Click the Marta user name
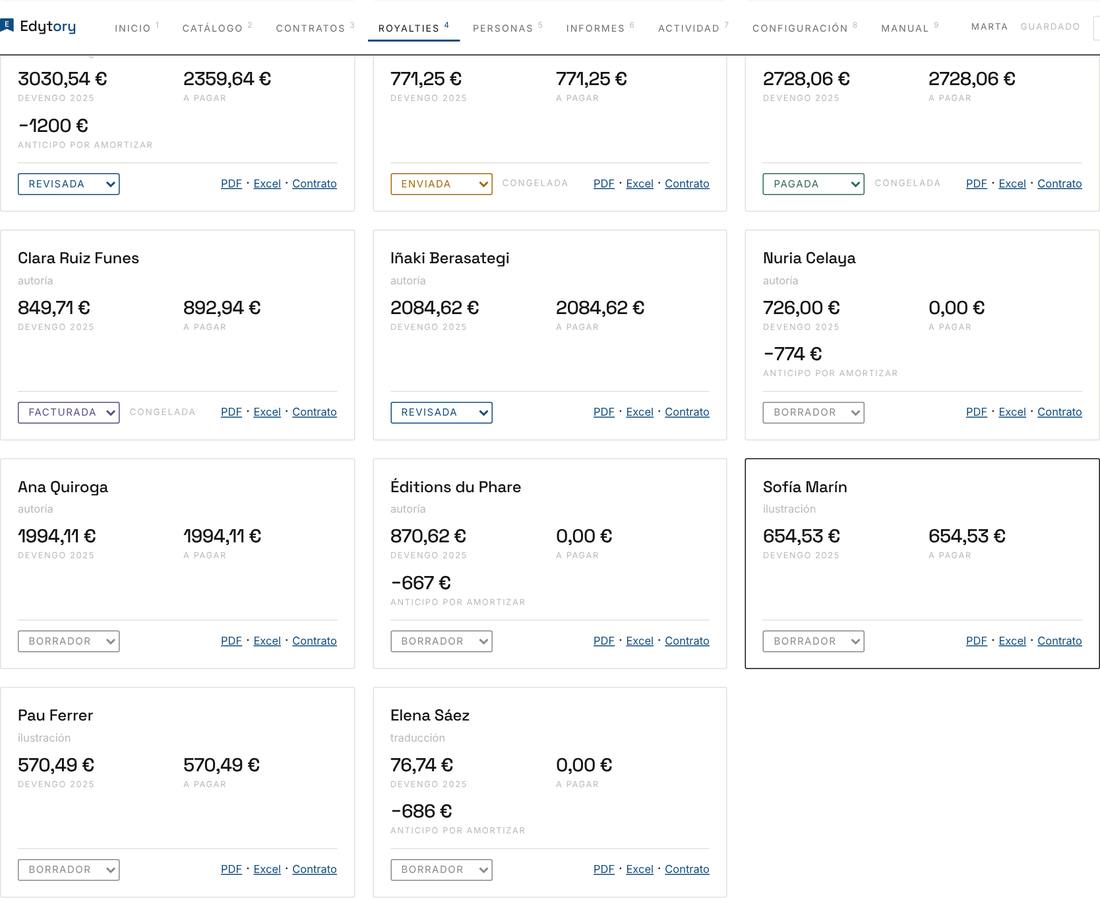The image size is (1100, 898). [x=989, y=27]
